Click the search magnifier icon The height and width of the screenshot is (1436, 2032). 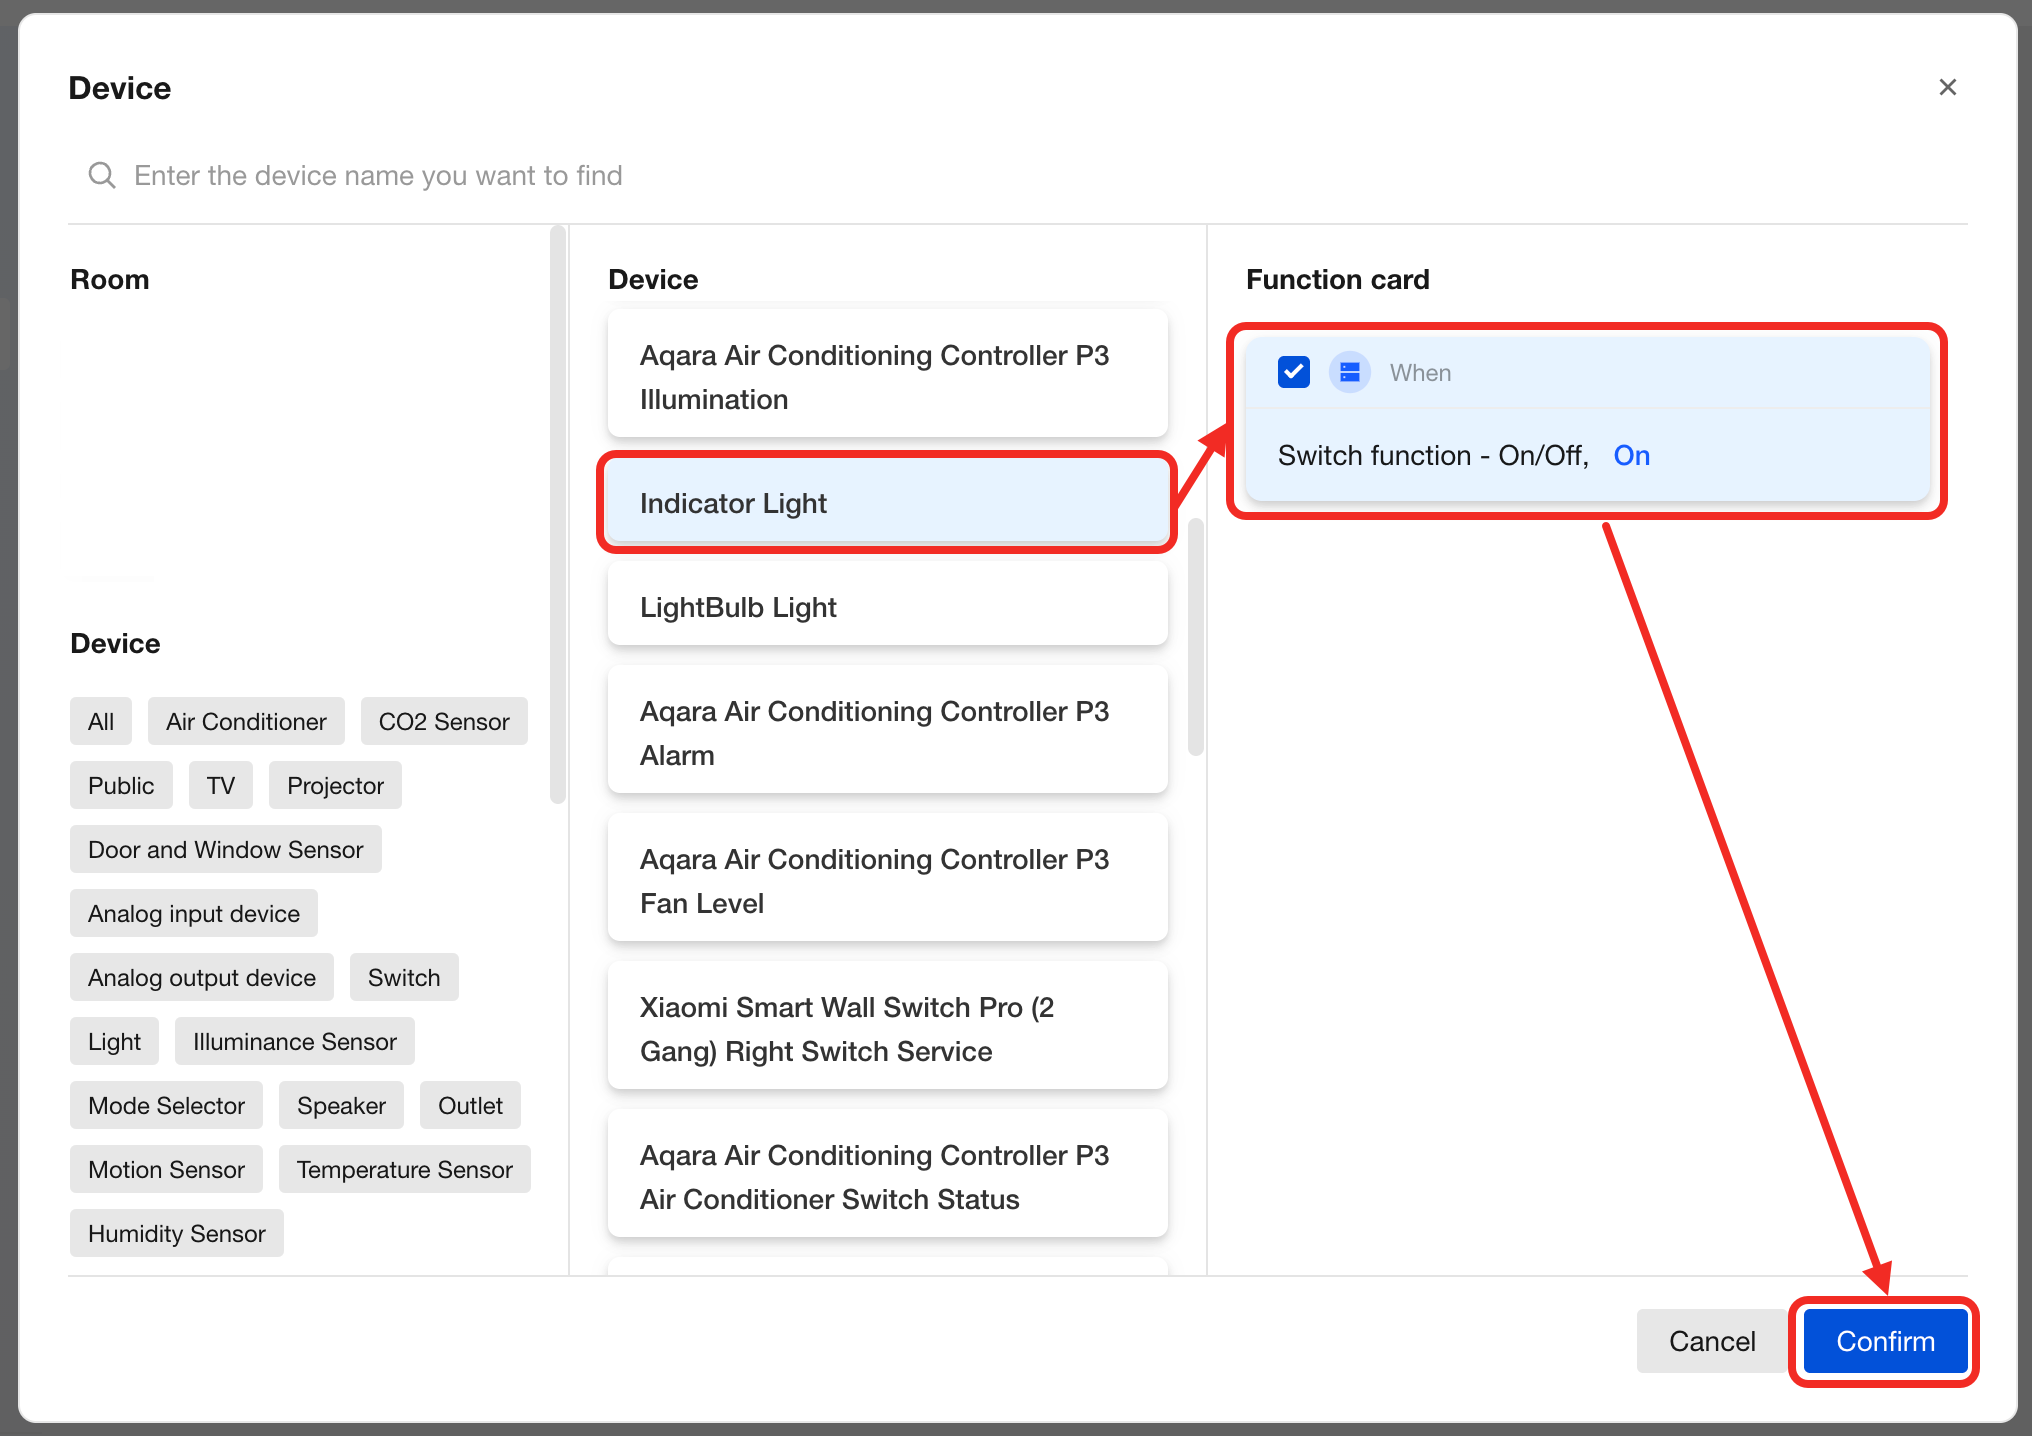point(101,175)
